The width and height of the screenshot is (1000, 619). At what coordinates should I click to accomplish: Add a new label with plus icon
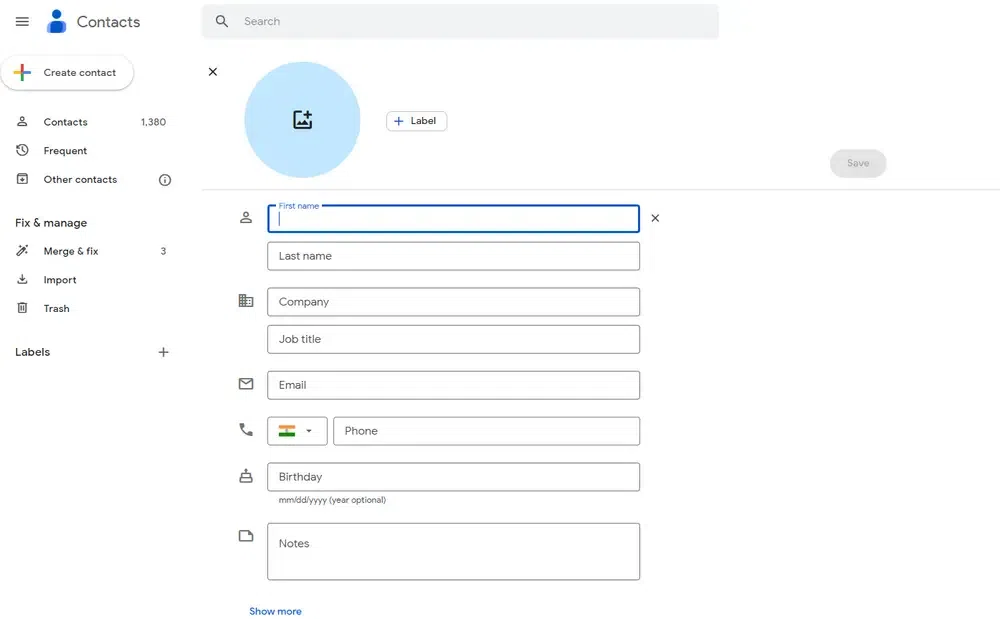coord(164,352)
